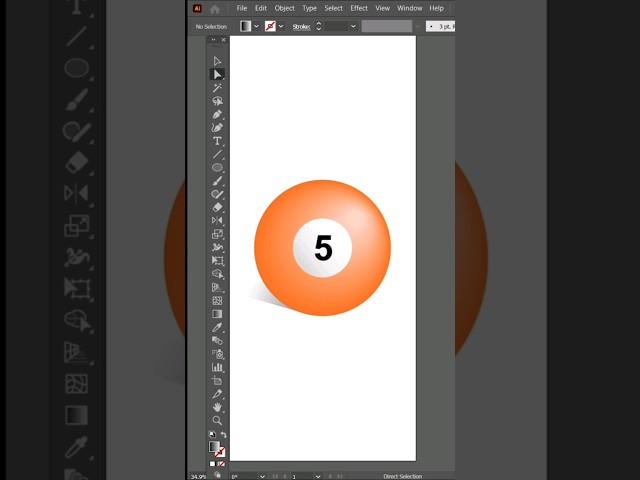Open the fill color dropdown in control bar
640x480 pixels.
click(257, 26)
